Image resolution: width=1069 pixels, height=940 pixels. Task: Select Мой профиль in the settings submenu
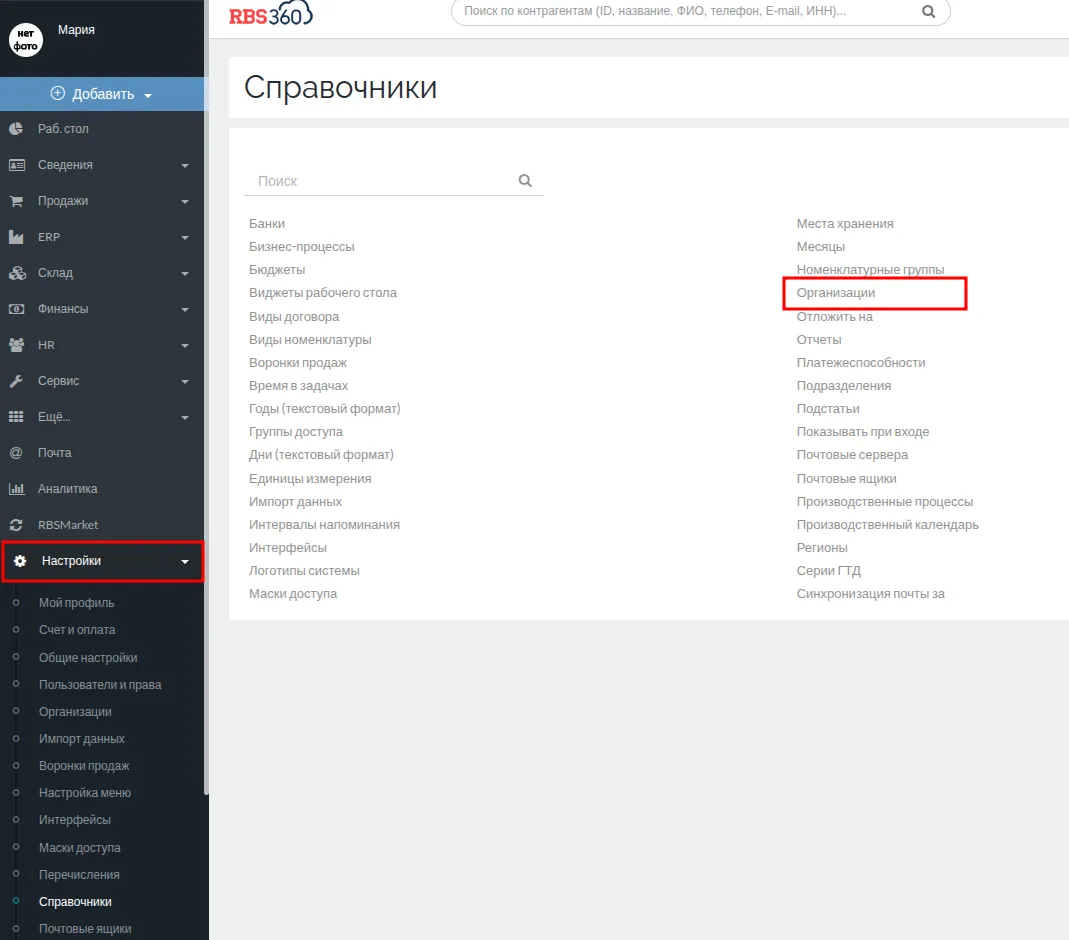[x=76, y=603]
